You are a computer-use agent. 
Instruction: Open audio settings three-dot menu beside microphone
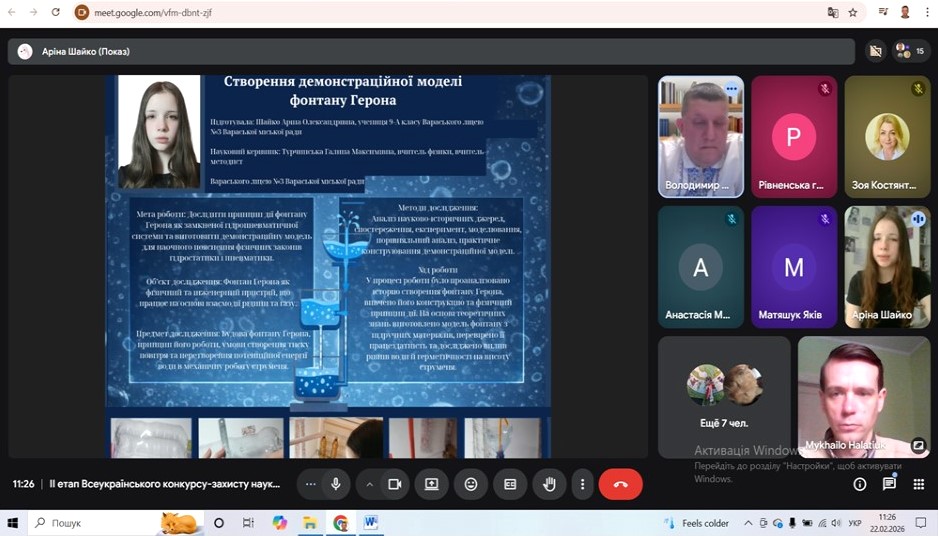[x=311, y=484]
